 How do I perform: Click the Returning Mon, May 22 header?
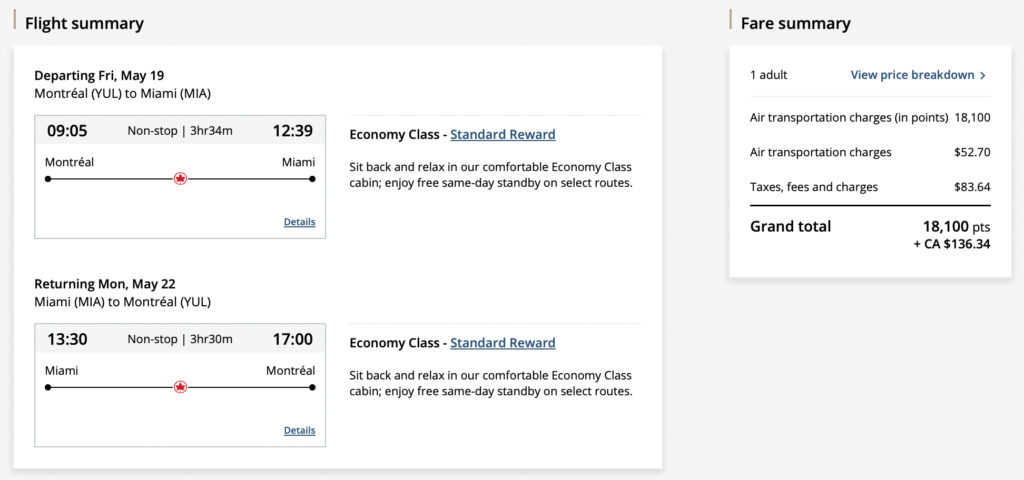[x=105, y=283]
